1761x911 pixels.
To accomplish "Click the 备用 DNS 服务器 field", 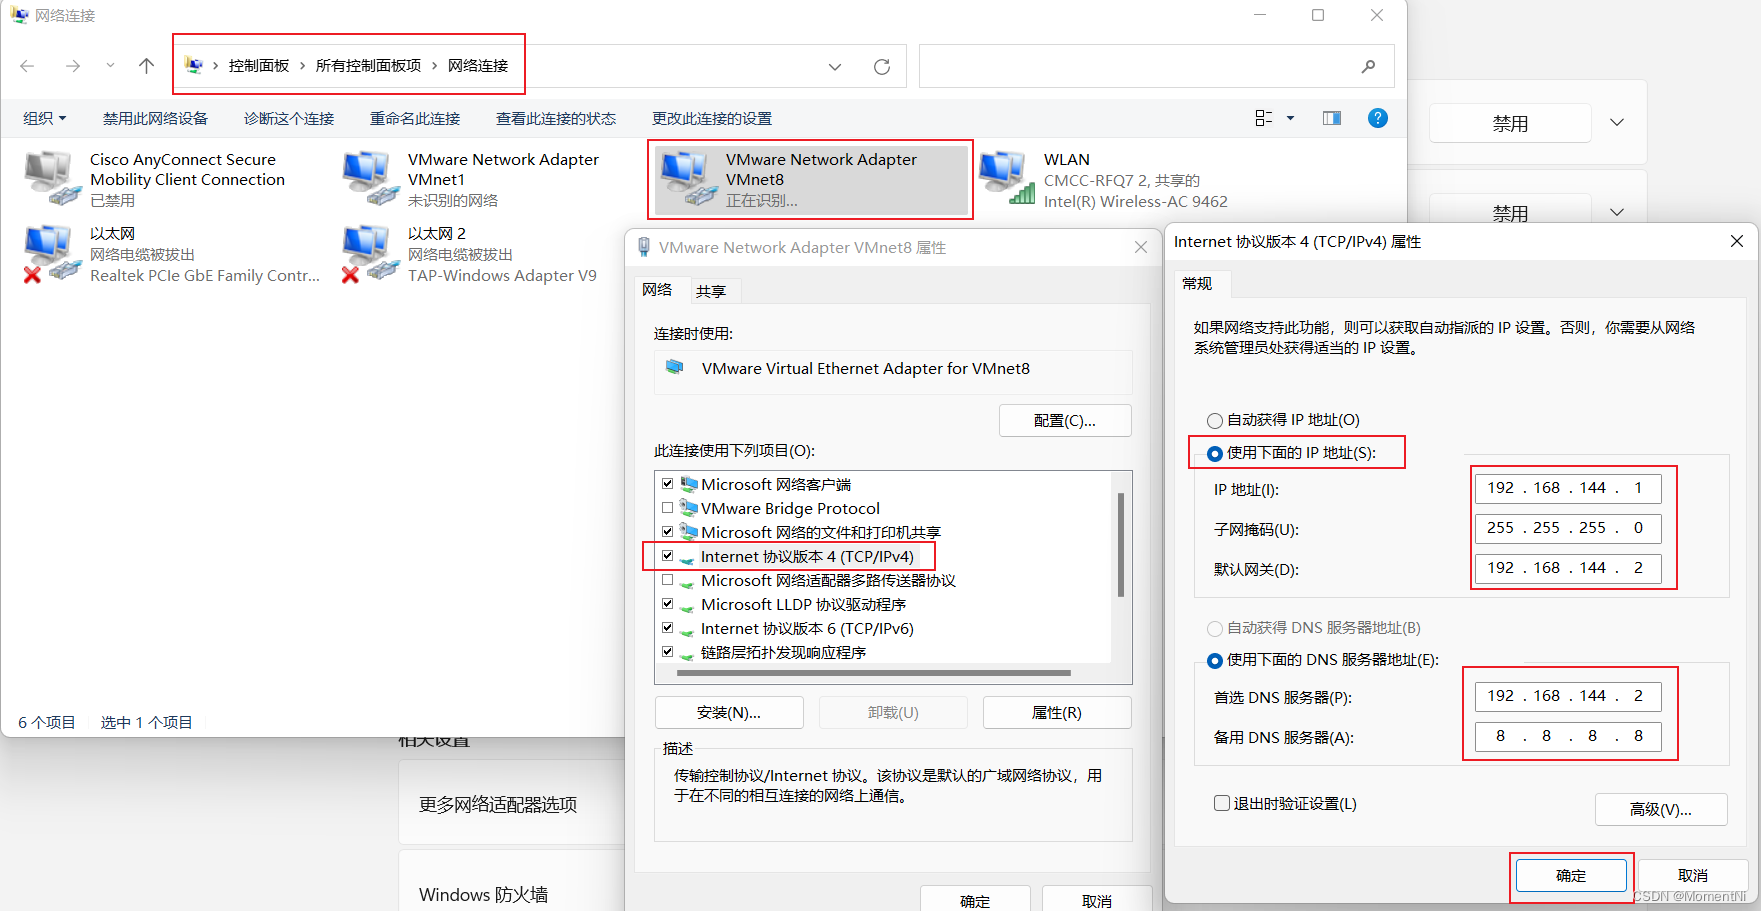I will [1568, 736].
